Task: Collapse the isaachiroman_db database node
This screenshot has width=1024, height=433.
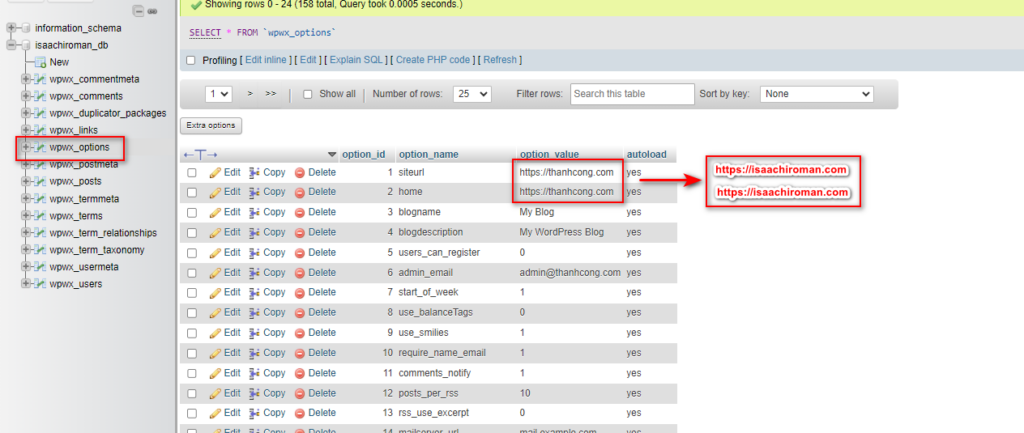Action: [x=11, y=46]
